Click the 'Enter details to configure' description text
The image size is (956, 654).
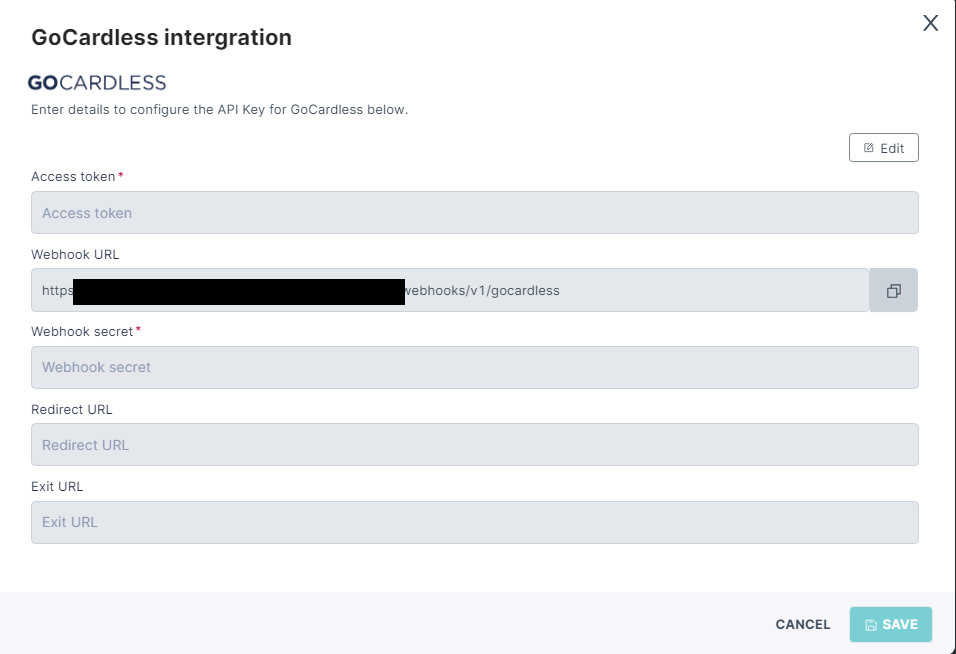[219, 110]
